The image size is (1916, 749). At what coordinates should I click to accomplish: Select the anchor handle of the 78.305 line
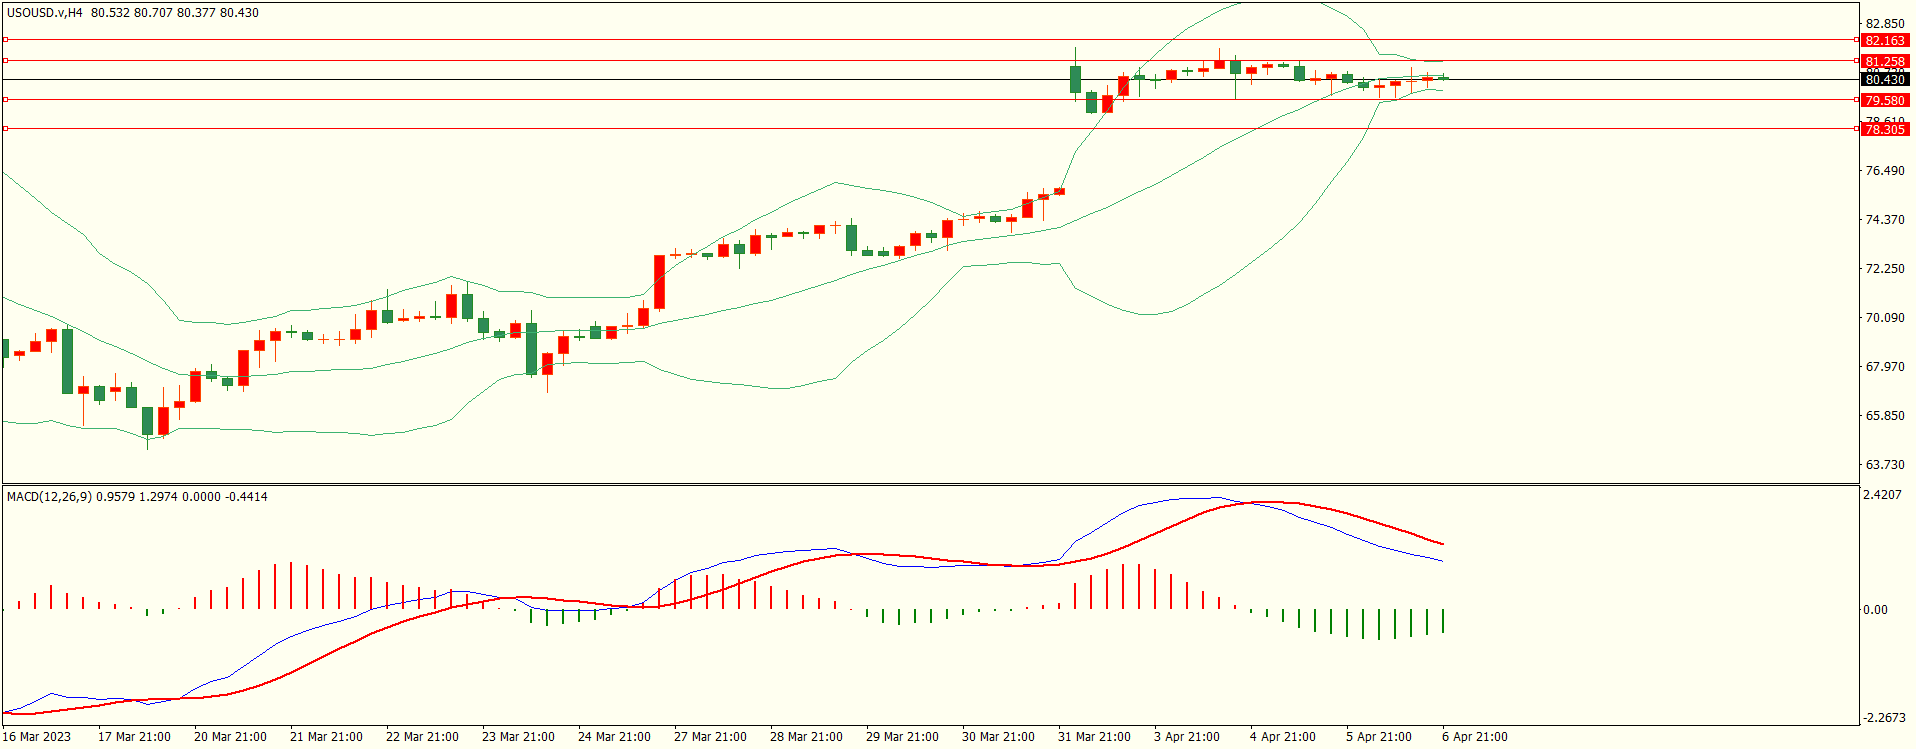coord(5,128)
